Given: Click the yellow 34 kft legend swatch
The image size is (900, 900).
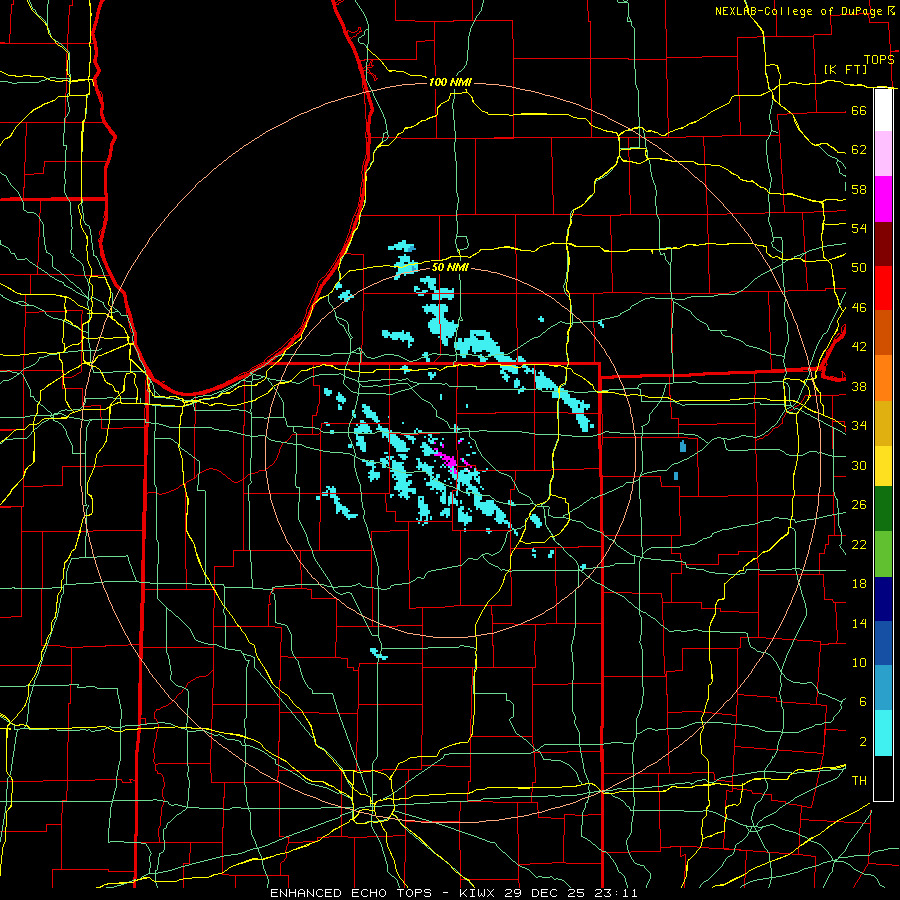Looking at the screenshot, I should point(883,465).
